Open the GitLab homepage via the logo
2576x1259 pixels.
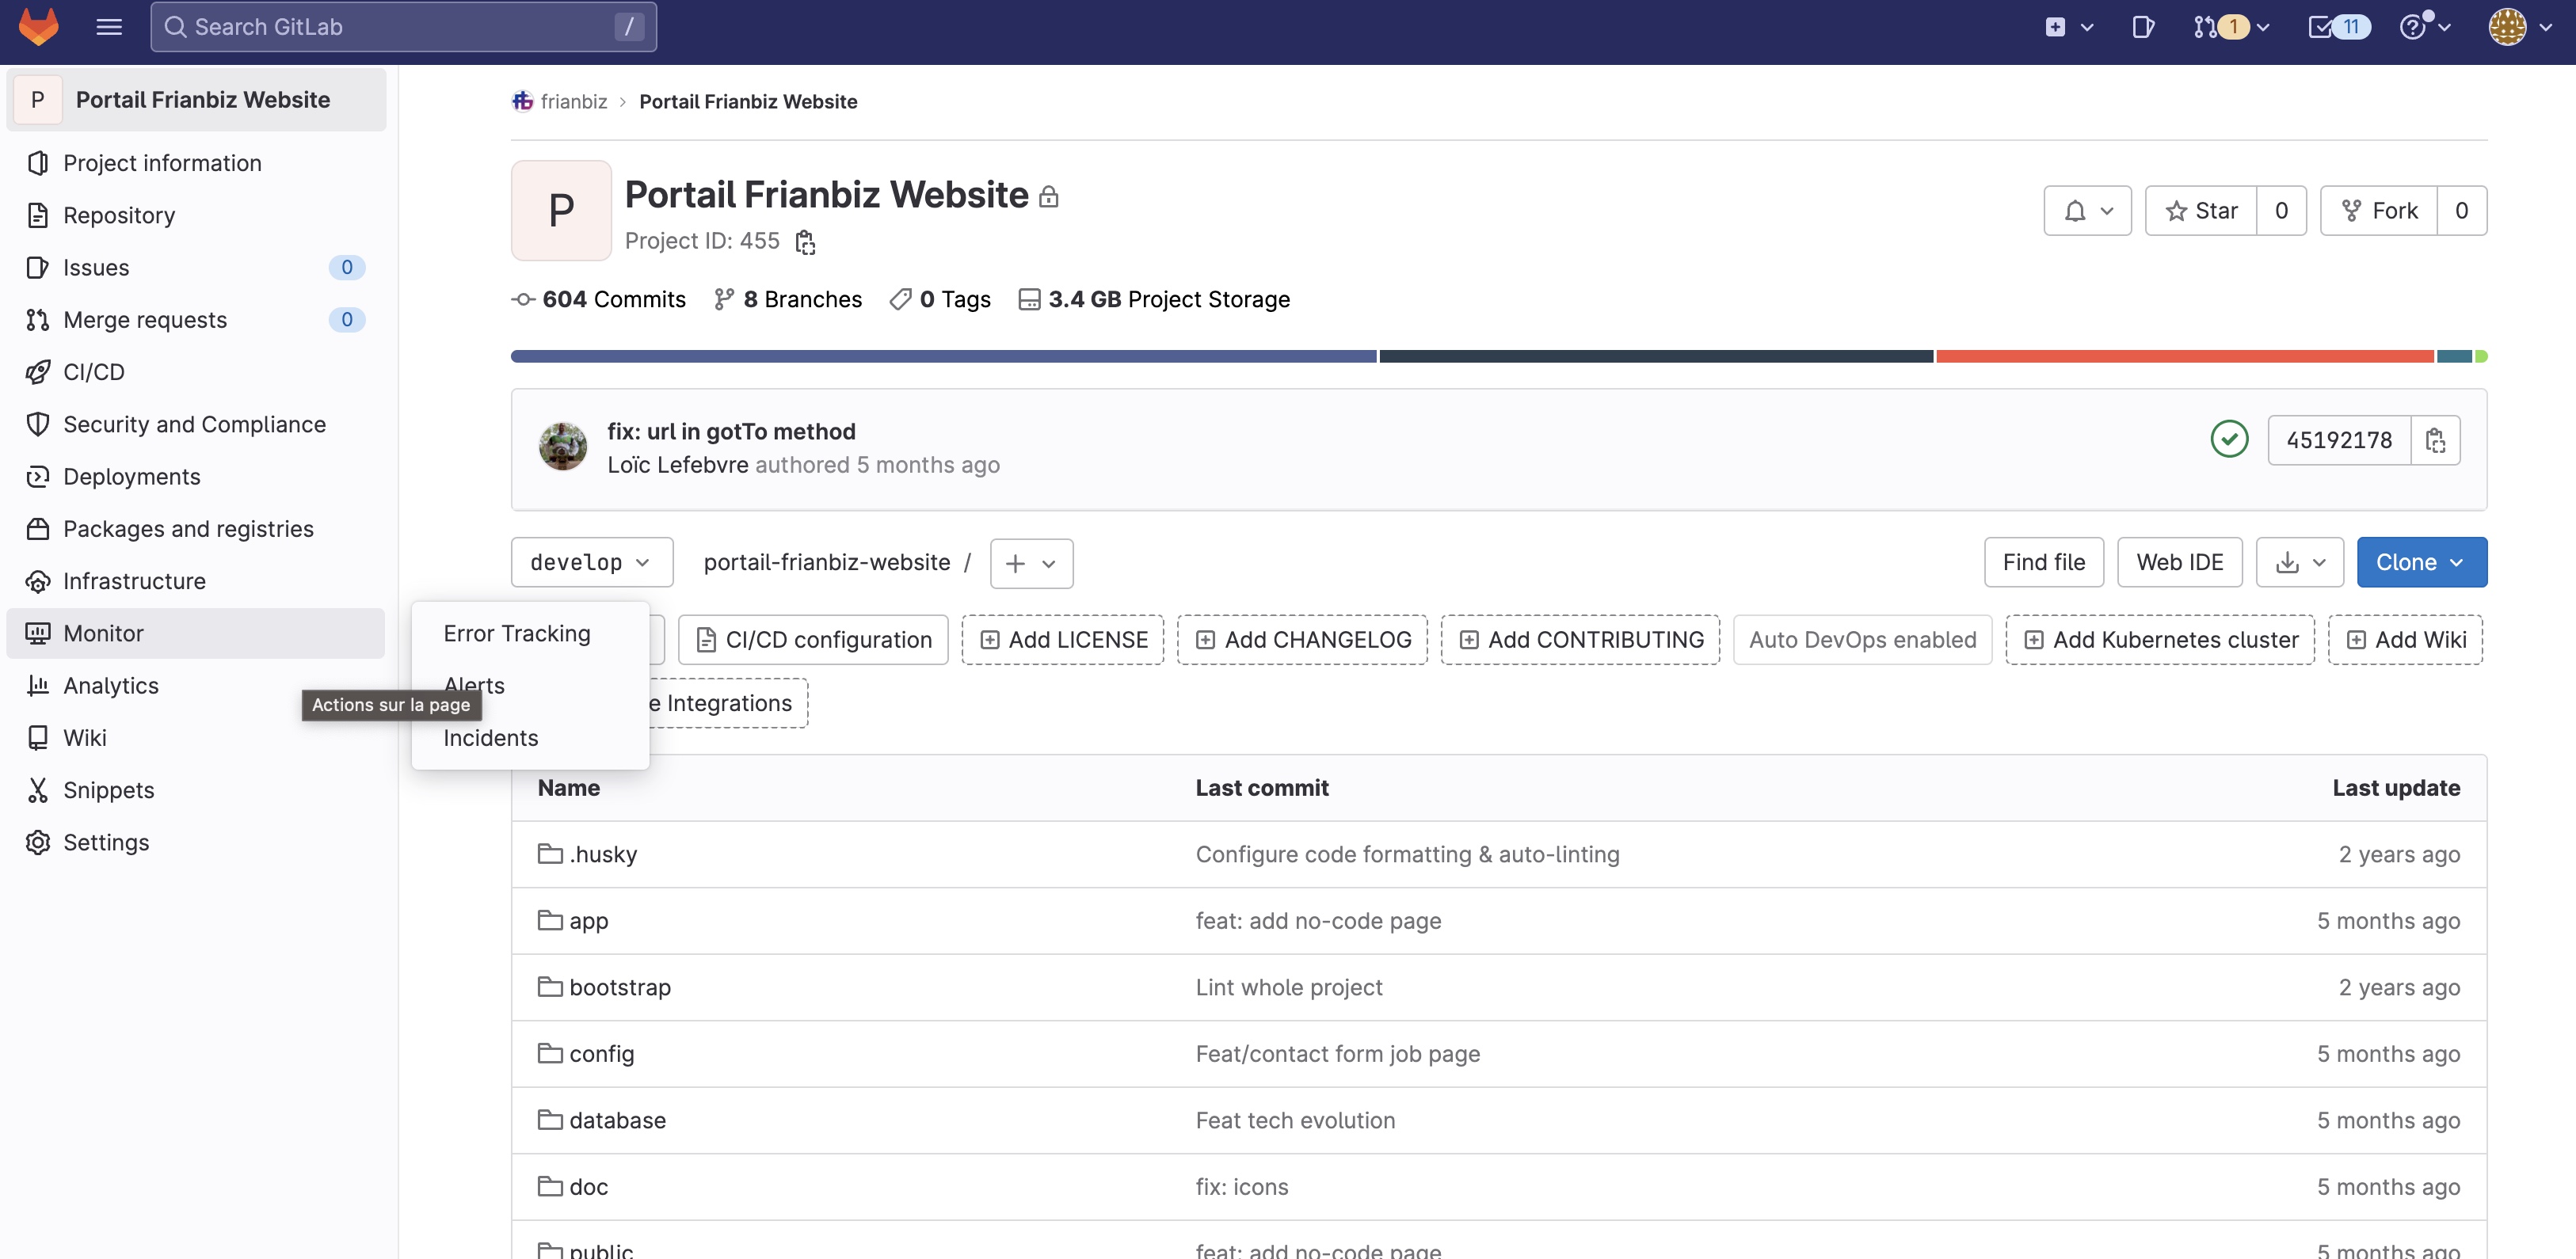pos(38,27)
